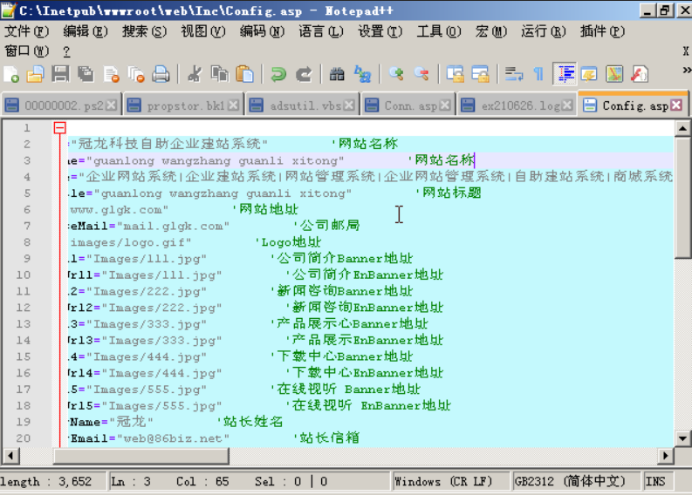Screen dimensions: 692x496
Task: Open the 插件 (Plugins) menu
Action: [x=599, y=32]
